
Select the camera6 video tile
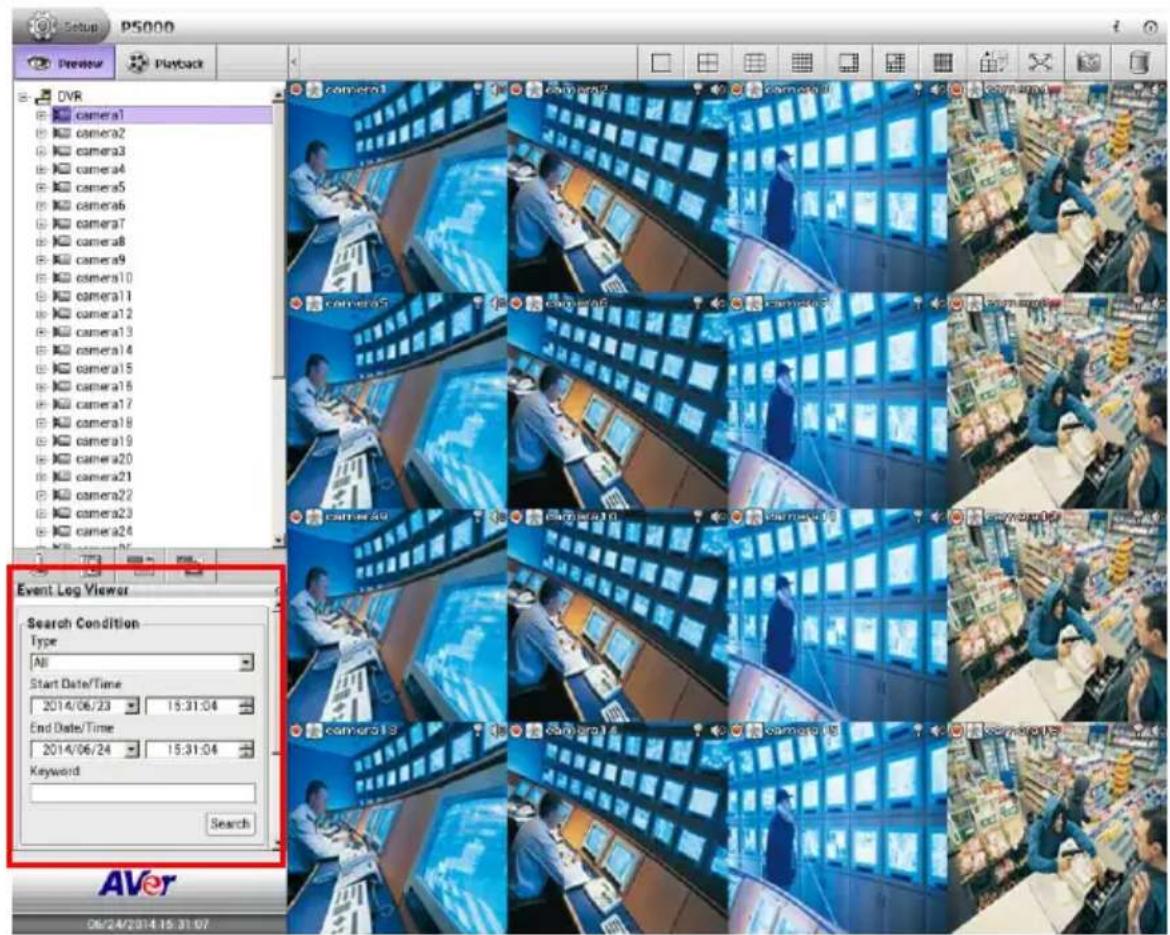point(617,401)
